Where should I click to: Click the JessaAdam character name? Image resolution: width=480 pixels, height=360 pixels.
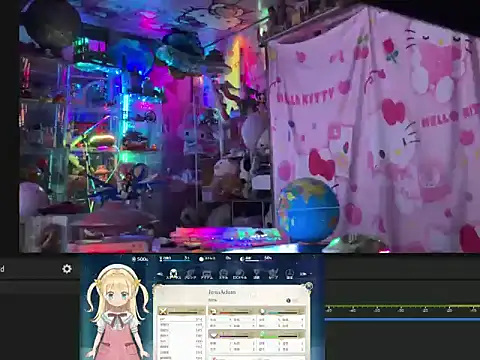point(222,292)
